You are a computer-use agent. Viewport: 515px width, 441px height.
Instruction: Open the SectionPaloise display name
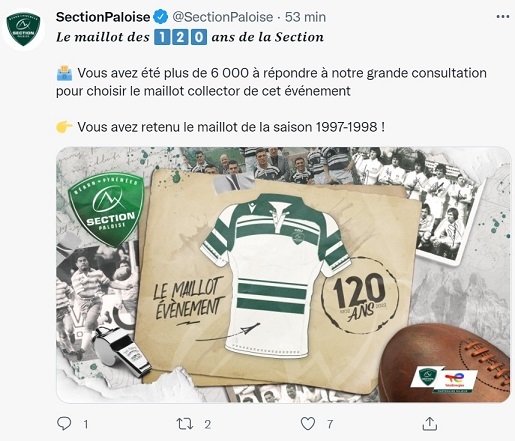(x=103, y=17)
